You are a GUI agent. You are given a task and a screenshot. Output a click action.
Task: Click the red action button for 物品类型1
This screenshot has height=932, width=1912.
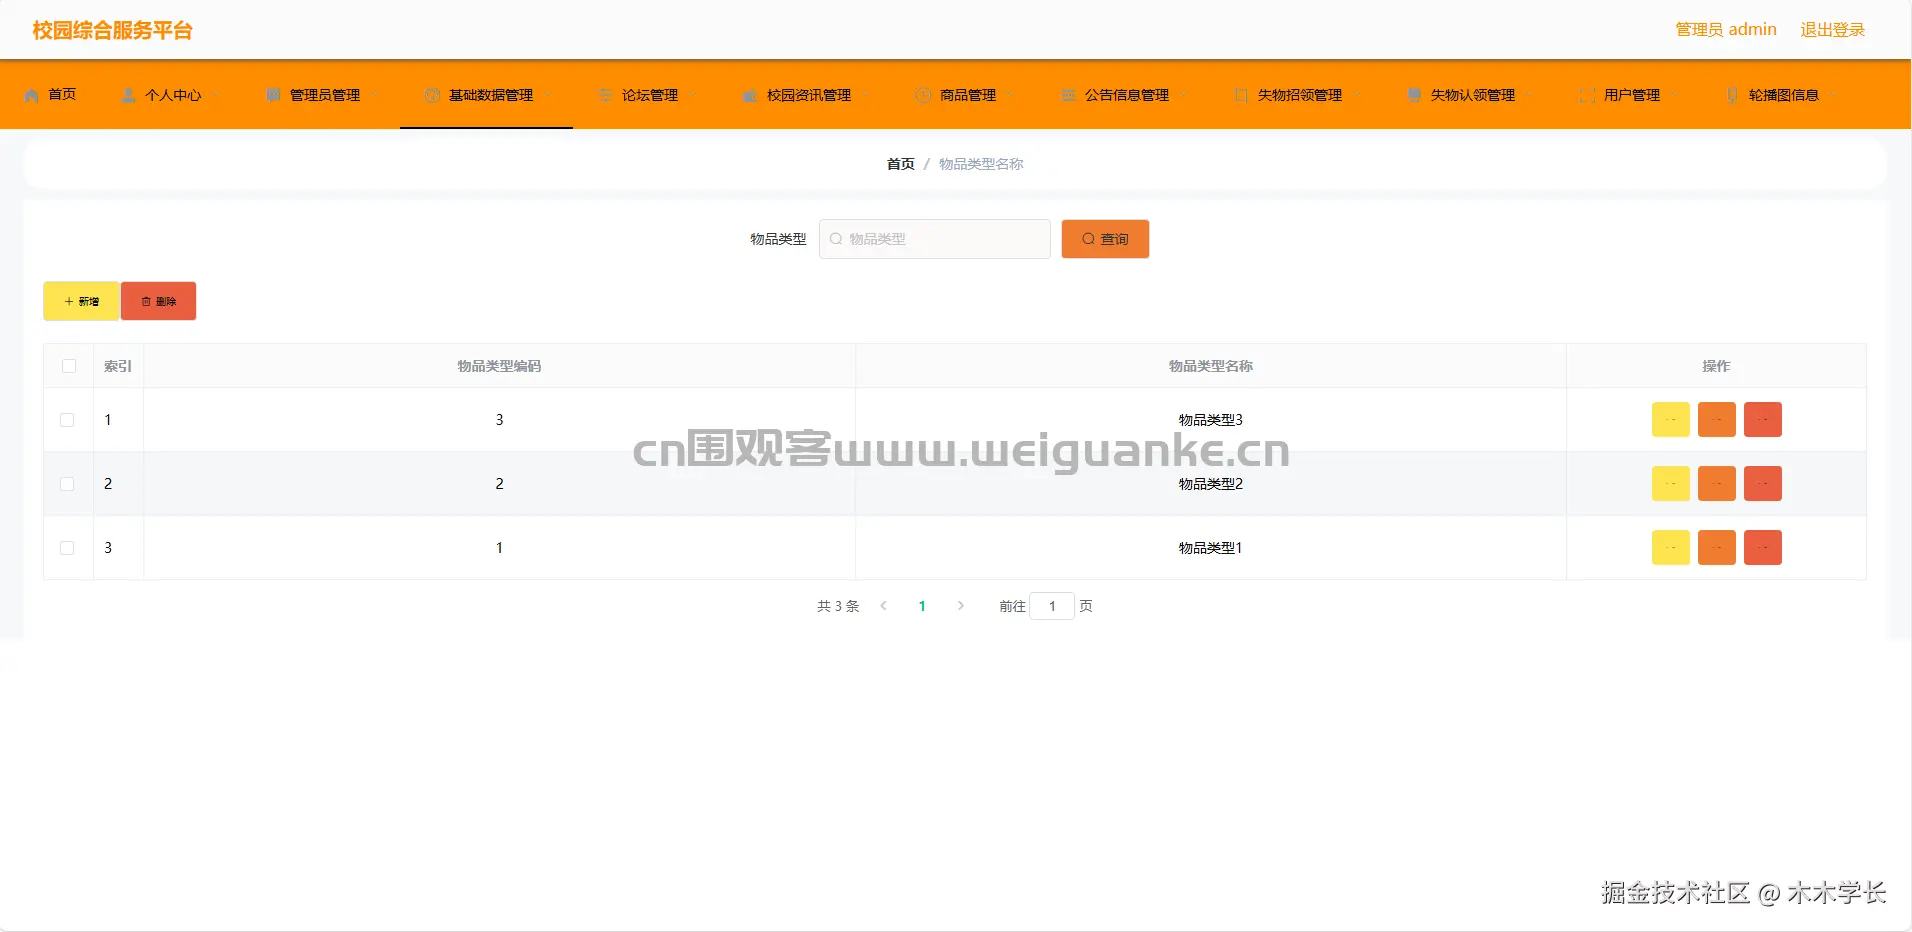pos(1762,548)
